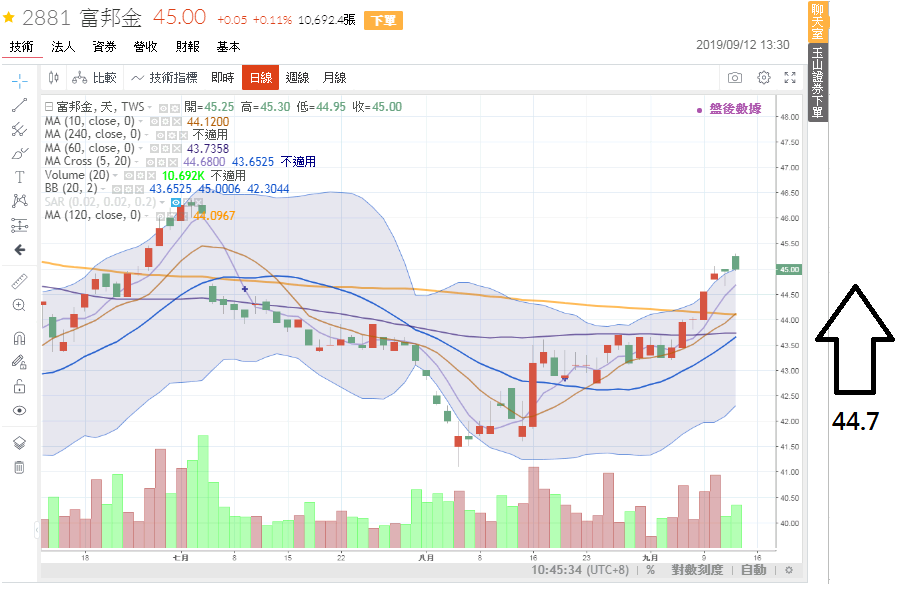
Task: Click the back arrow in the drawing toolbar
Action: click(20, 250)
